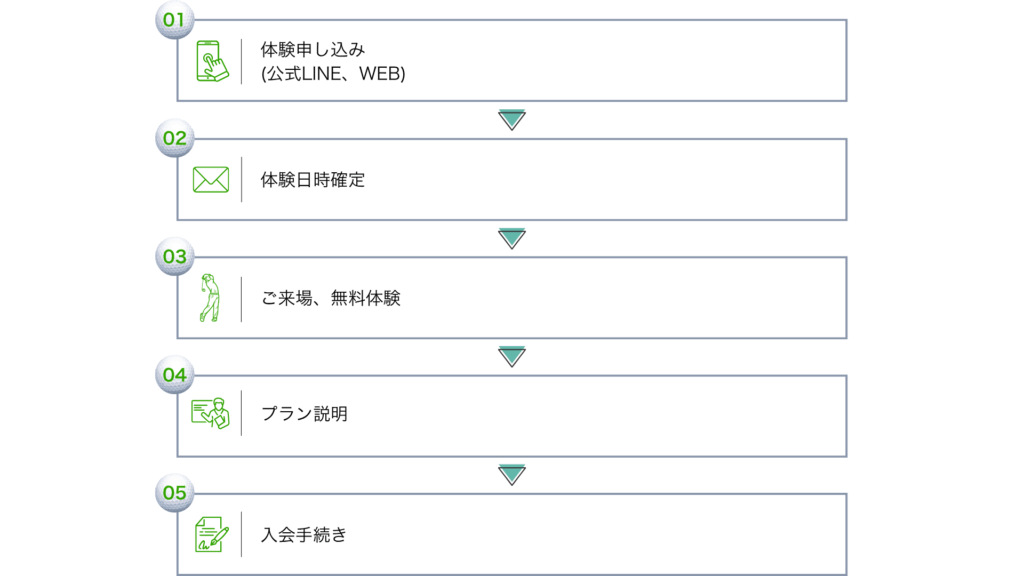Viewport: 1024px width, 576px height.
Task: Click the 体験申し込み text
Action: pos(309,49)
